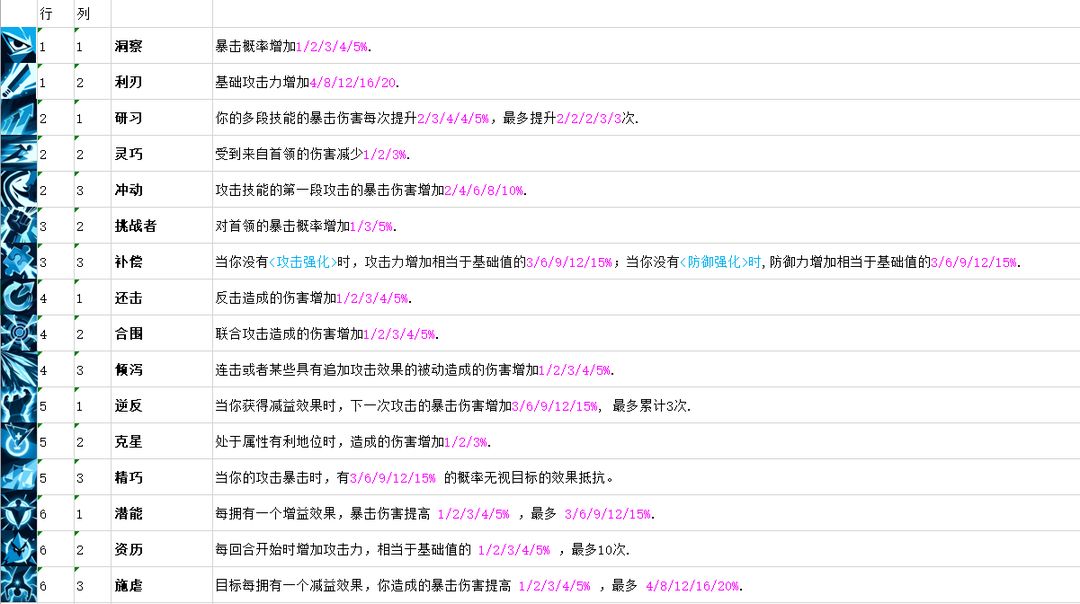Viewport: 1080px width, 604px height.
Task: Click the 逆反 skill icon
Action: click(18, 405)
